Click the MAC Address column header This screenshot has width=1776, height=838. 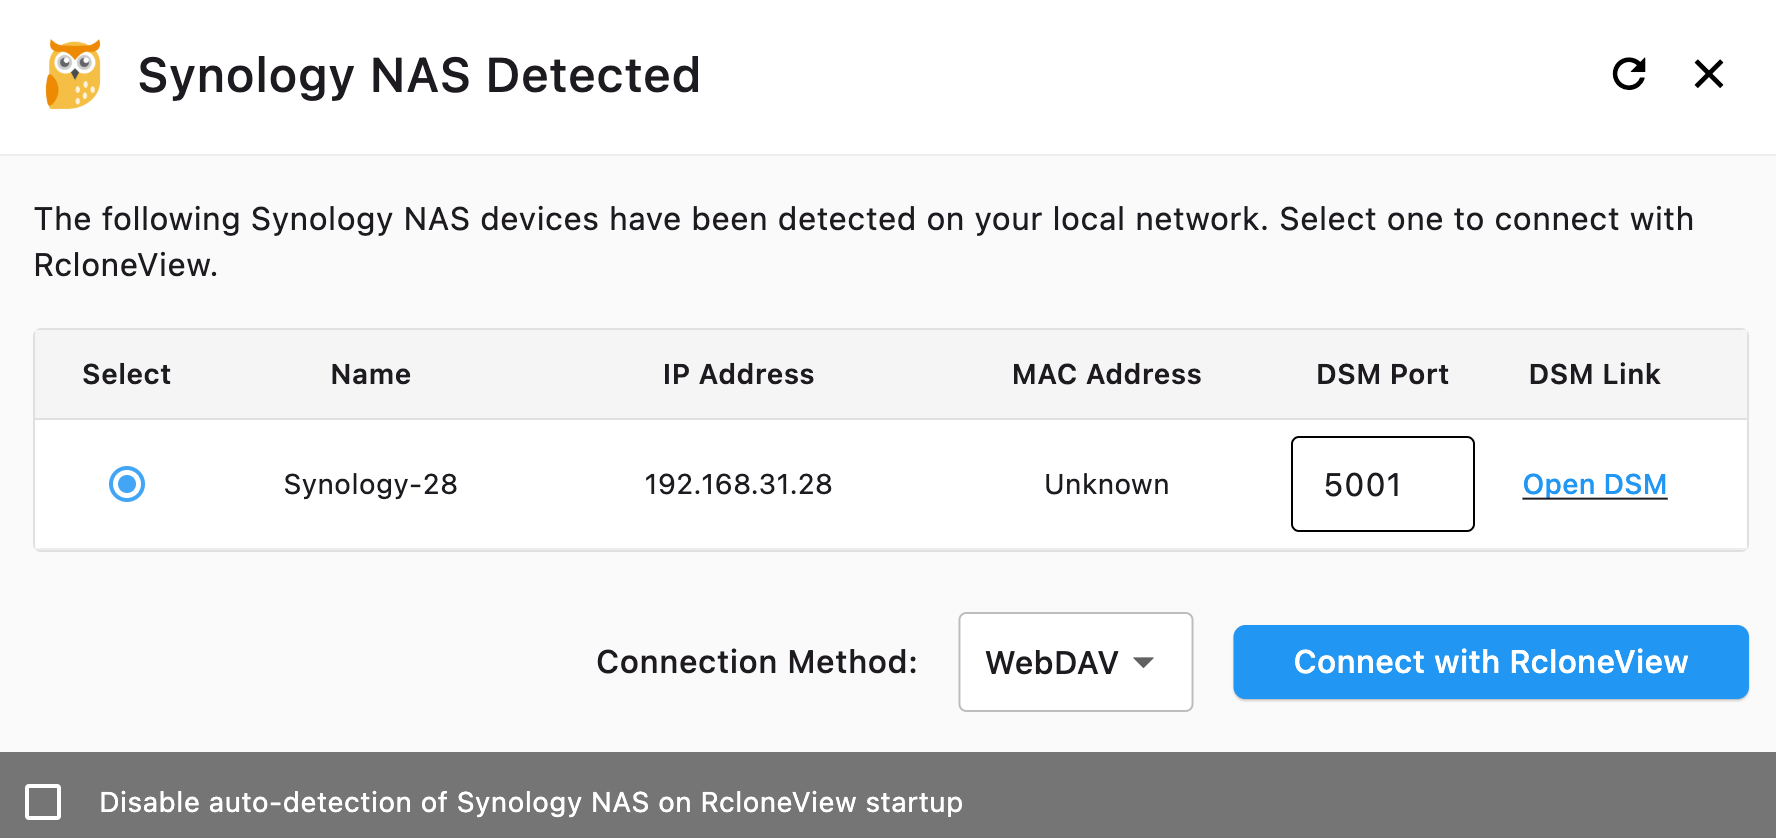[1106, 374]
